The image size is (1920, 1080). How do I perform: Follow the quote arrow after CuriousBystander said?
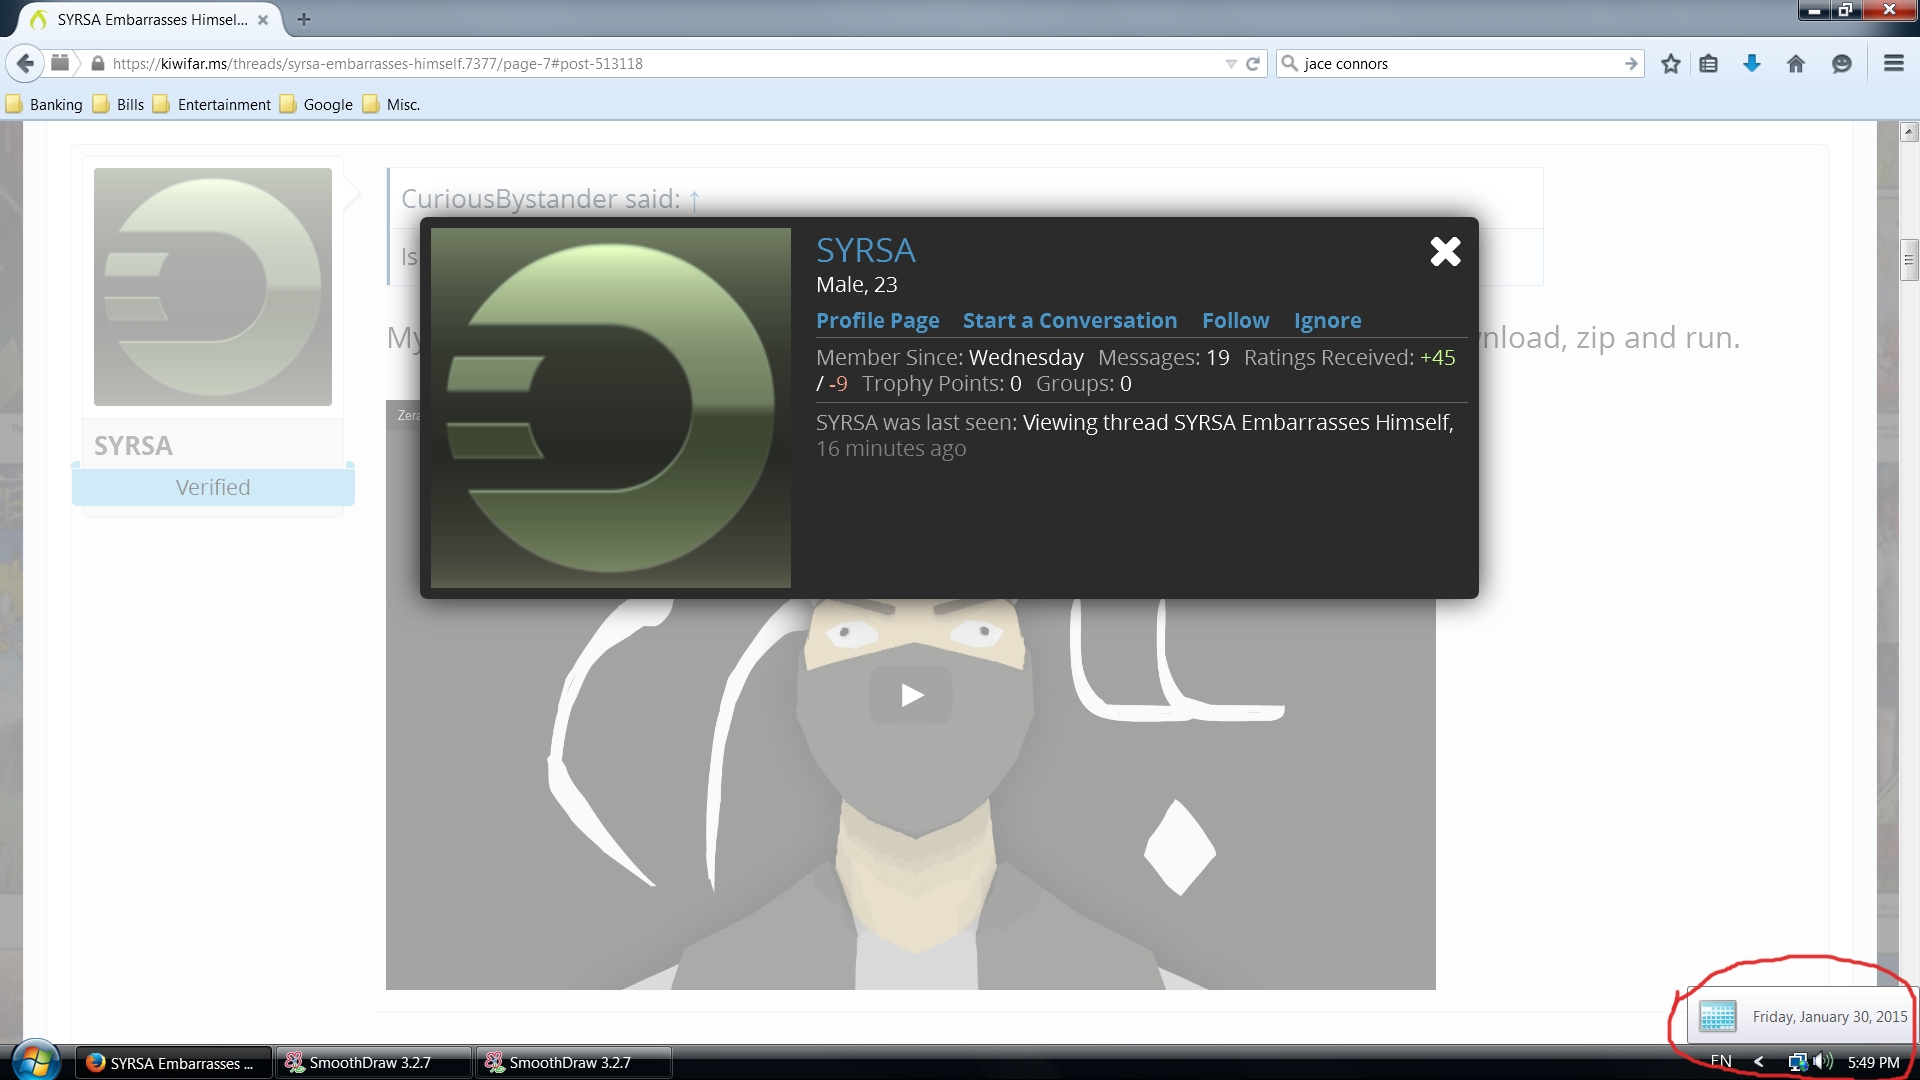pyautogui.click(x=694, y=200)
